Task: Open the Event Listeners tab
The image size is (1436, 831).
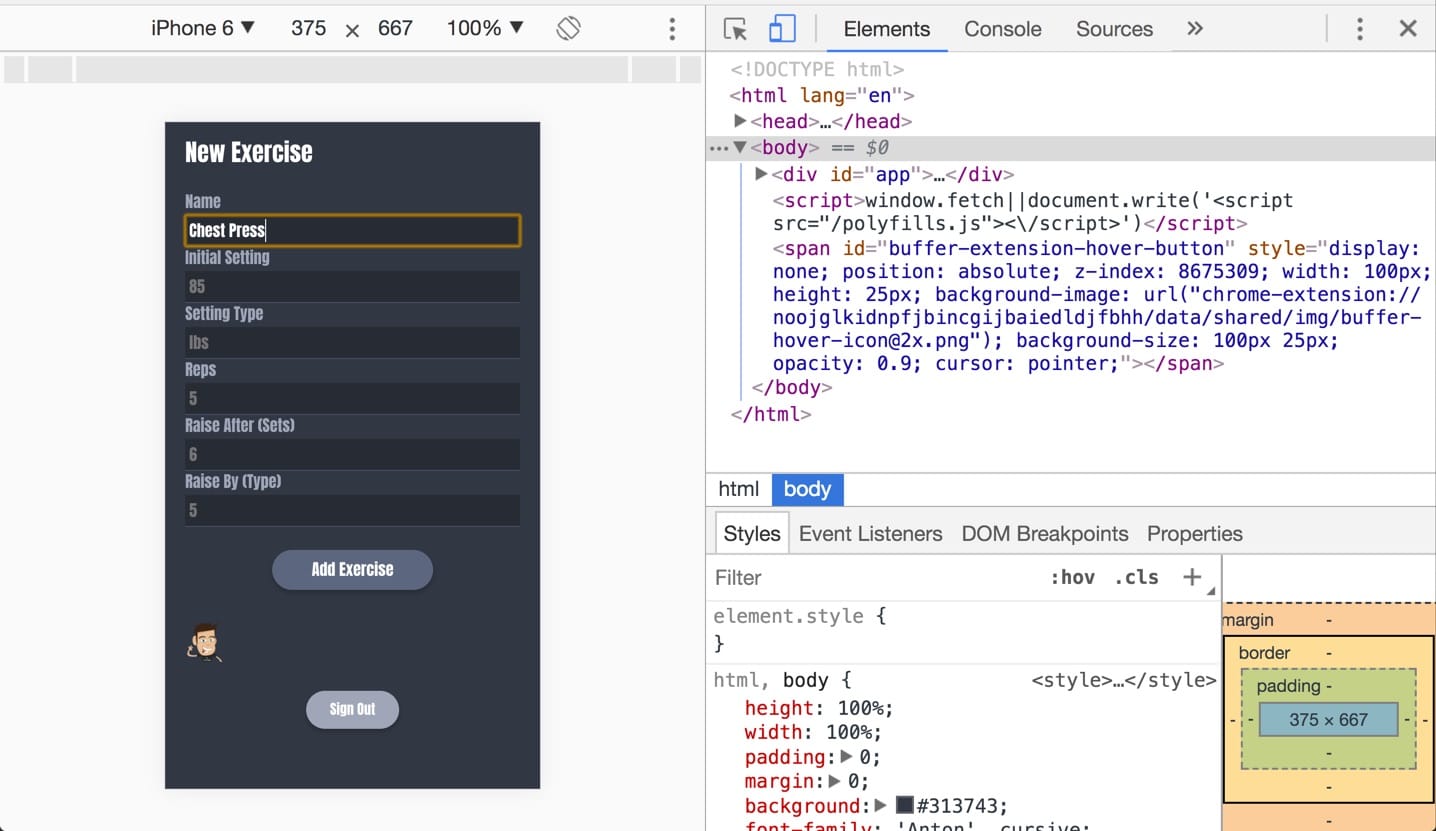Action: point(871,533)
